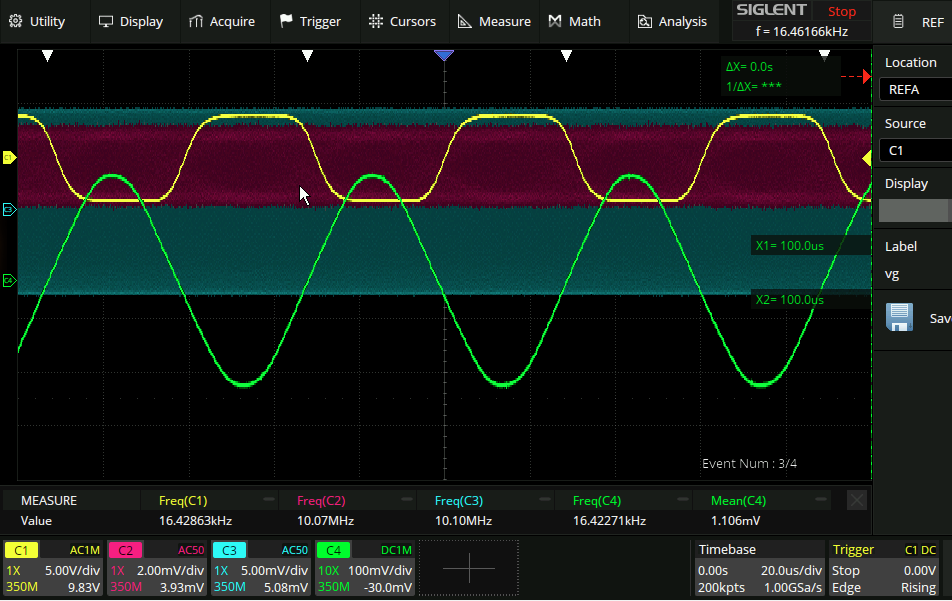Toggle the REF Display switch
The width and height of the screenshot is (952, 601).
tap(914, 210)
